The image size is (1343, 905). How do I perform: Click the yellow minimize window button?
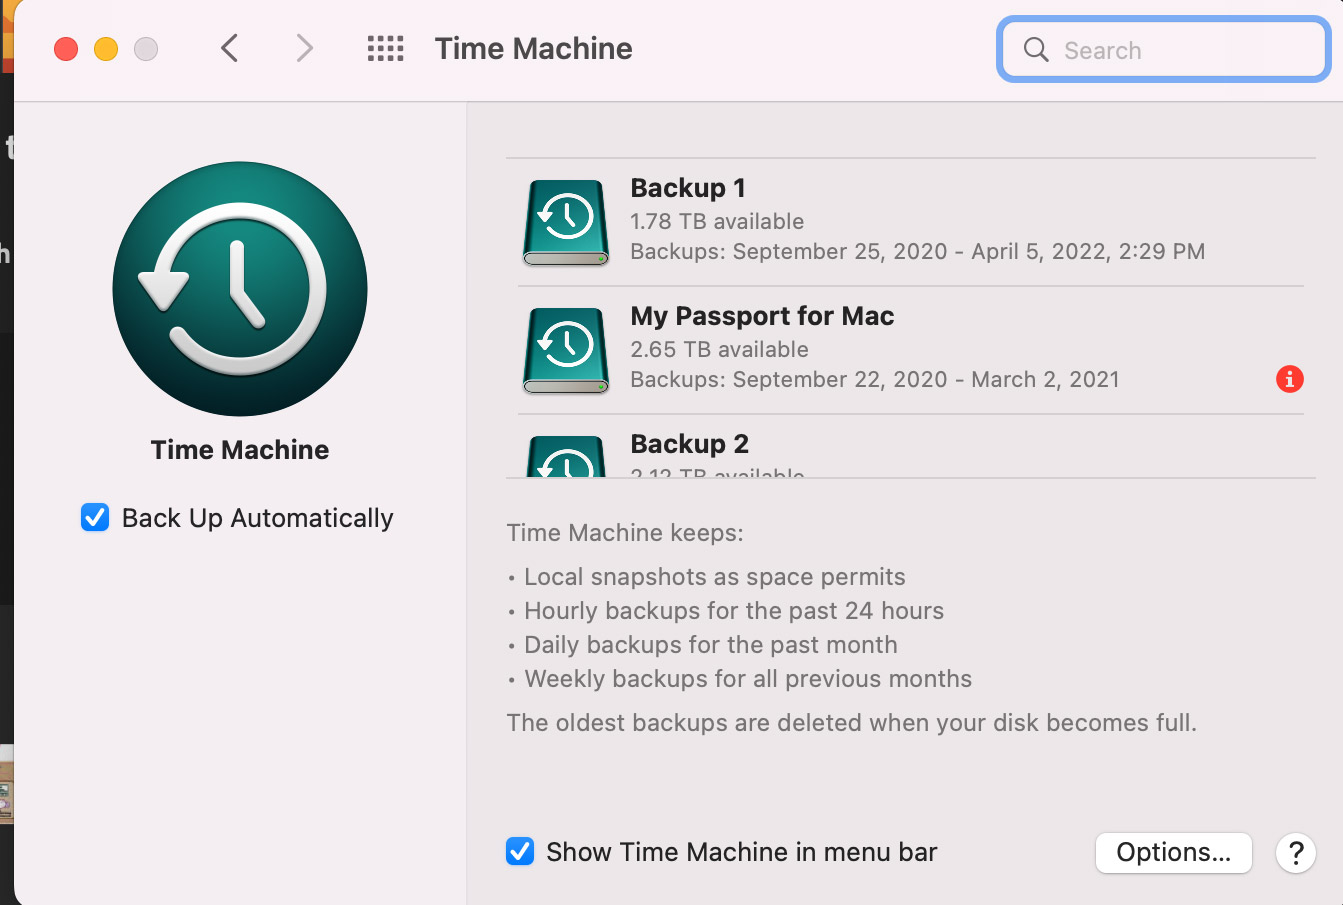(106, 49)
